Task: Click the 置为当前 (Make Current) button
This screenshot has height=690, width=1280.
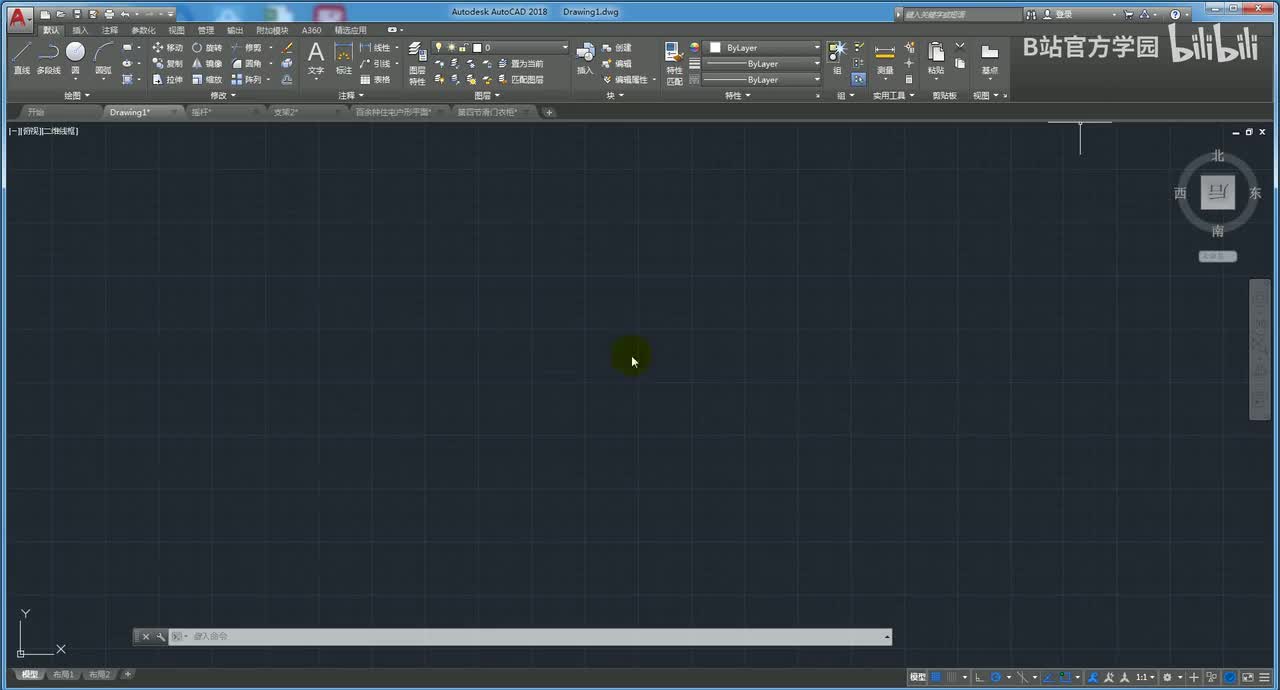Action: click(520, 64)
